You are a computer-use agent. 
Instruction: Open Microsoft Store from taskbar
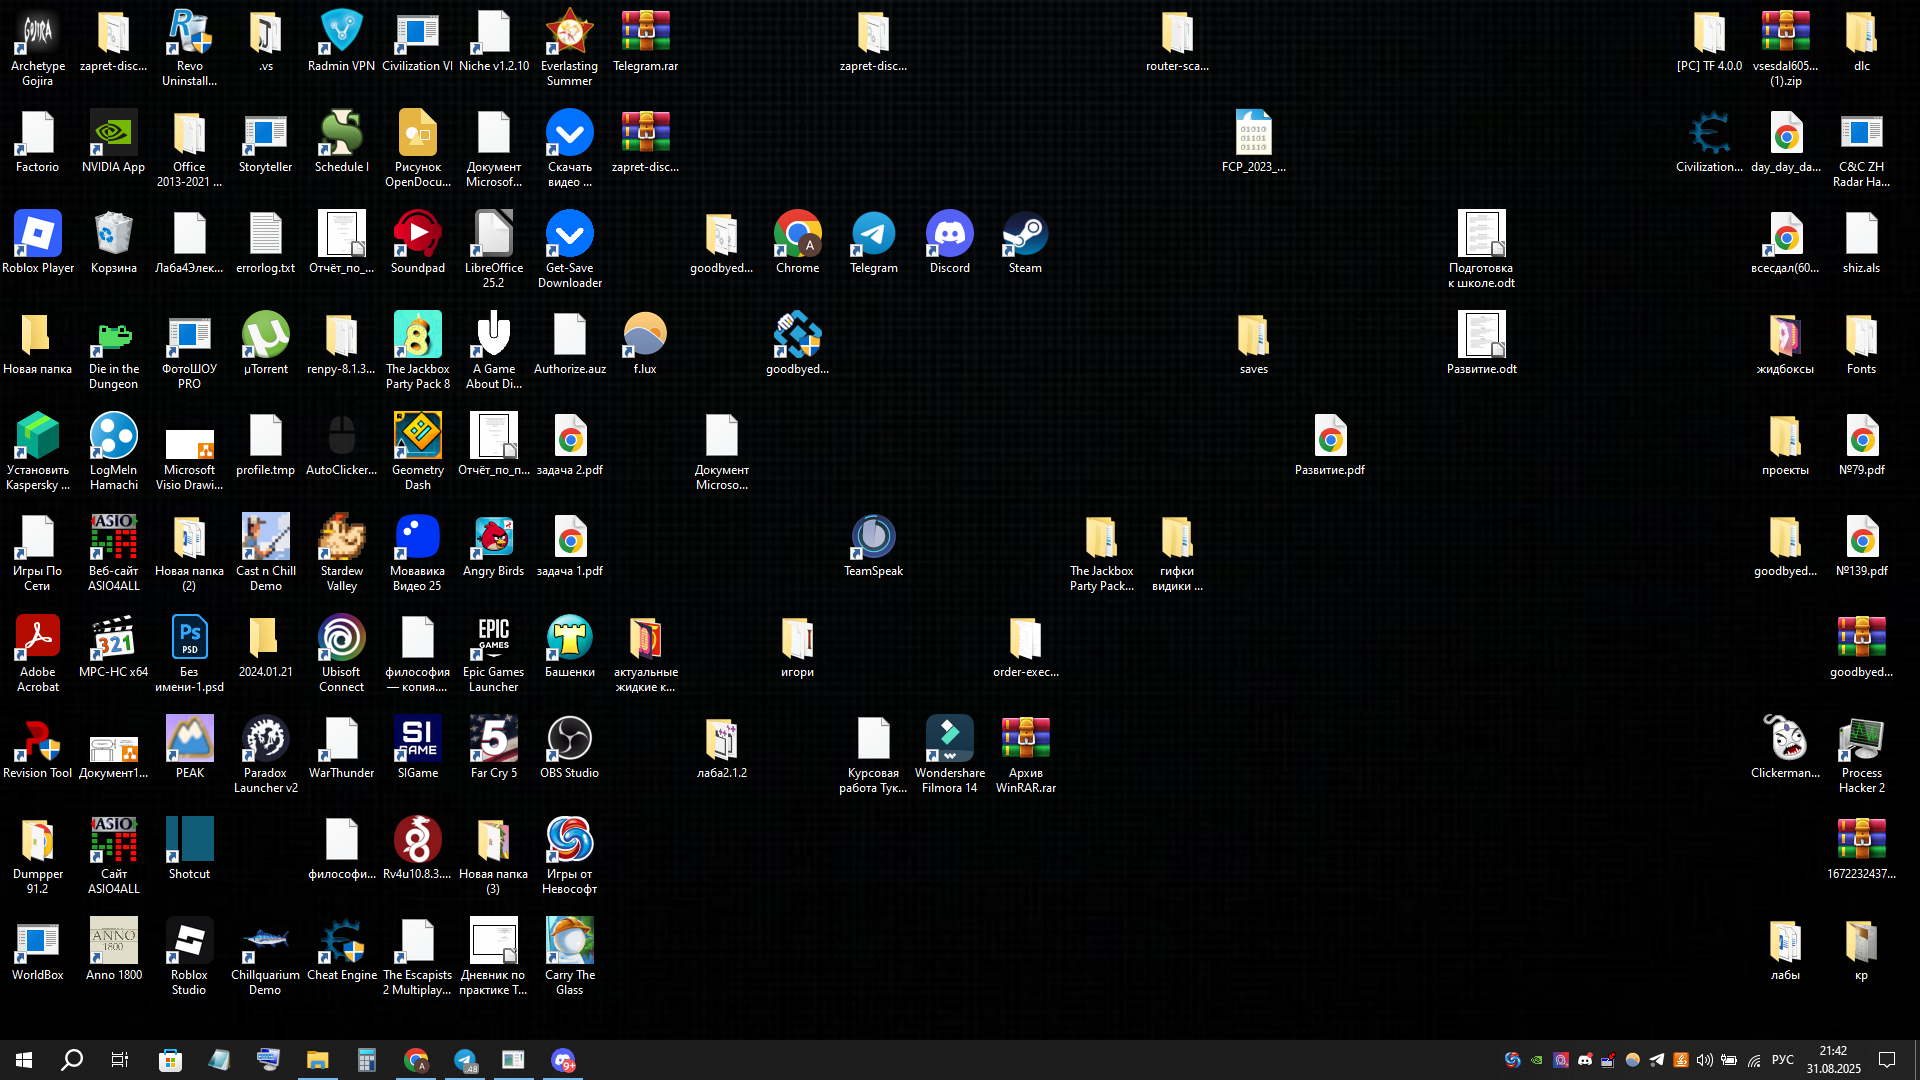(x=170, y=1060)
